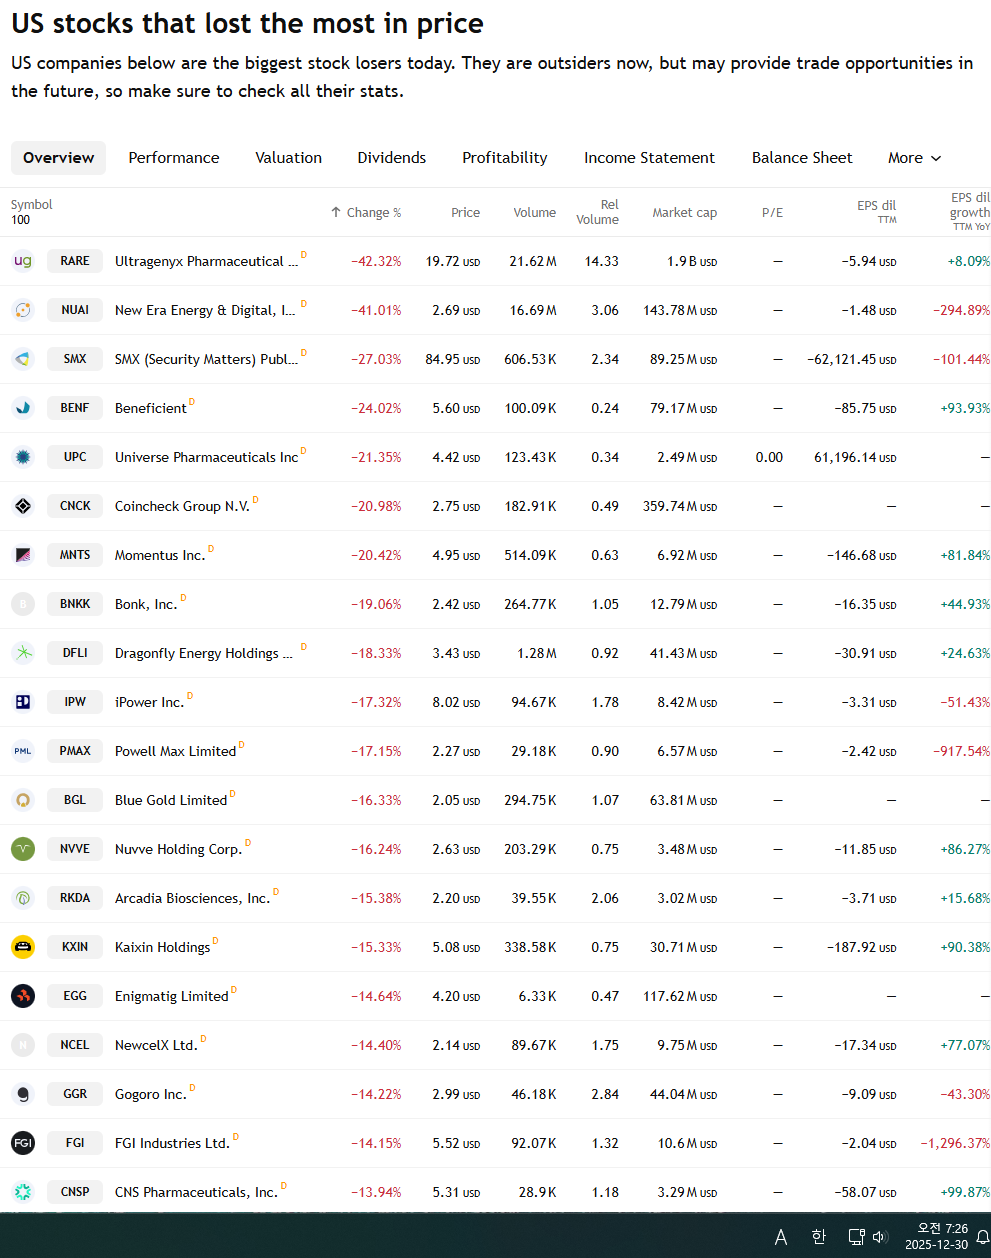This screenshot has width=991, height=1258.
Task: Open the Balance Sheet tab
Action: point(802,158)
